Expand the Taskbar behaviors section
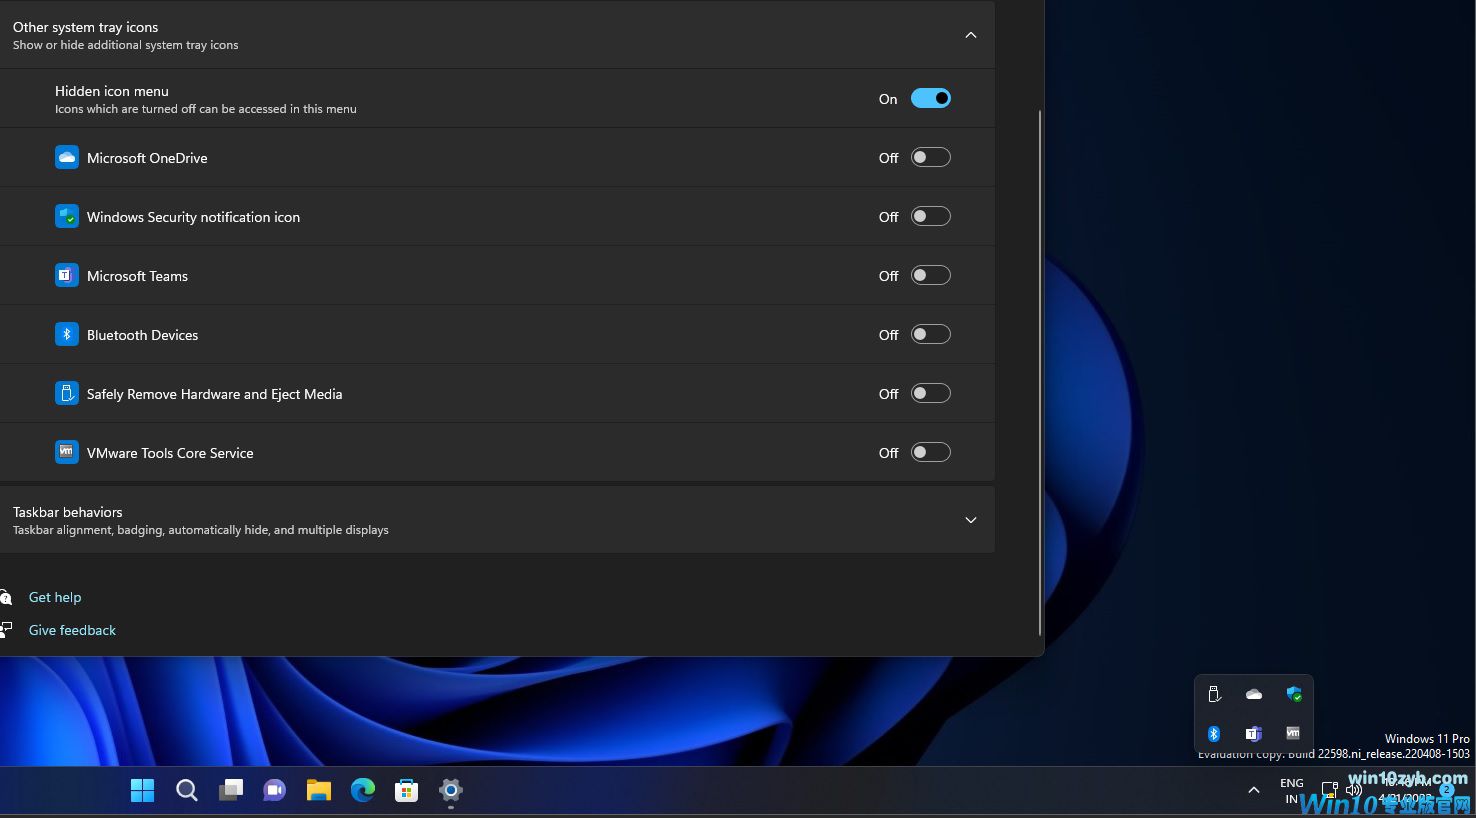1476x818 pixels. pos(970,520)
